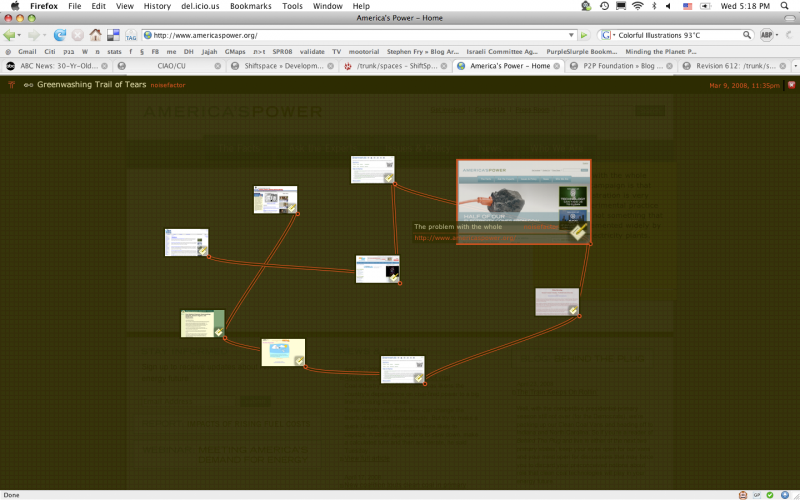Click the pink page thumbnail in the trail

coord(557,302)
